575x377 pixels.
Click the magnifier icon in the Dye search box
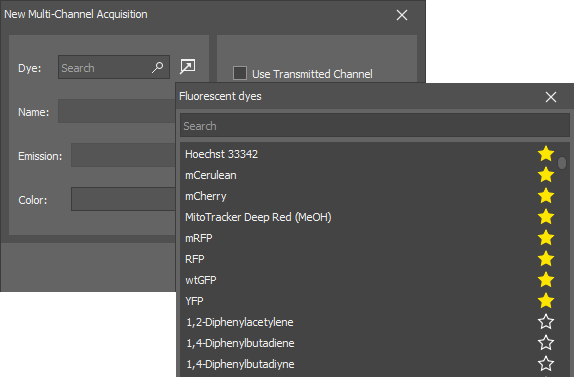click(157, 67)
